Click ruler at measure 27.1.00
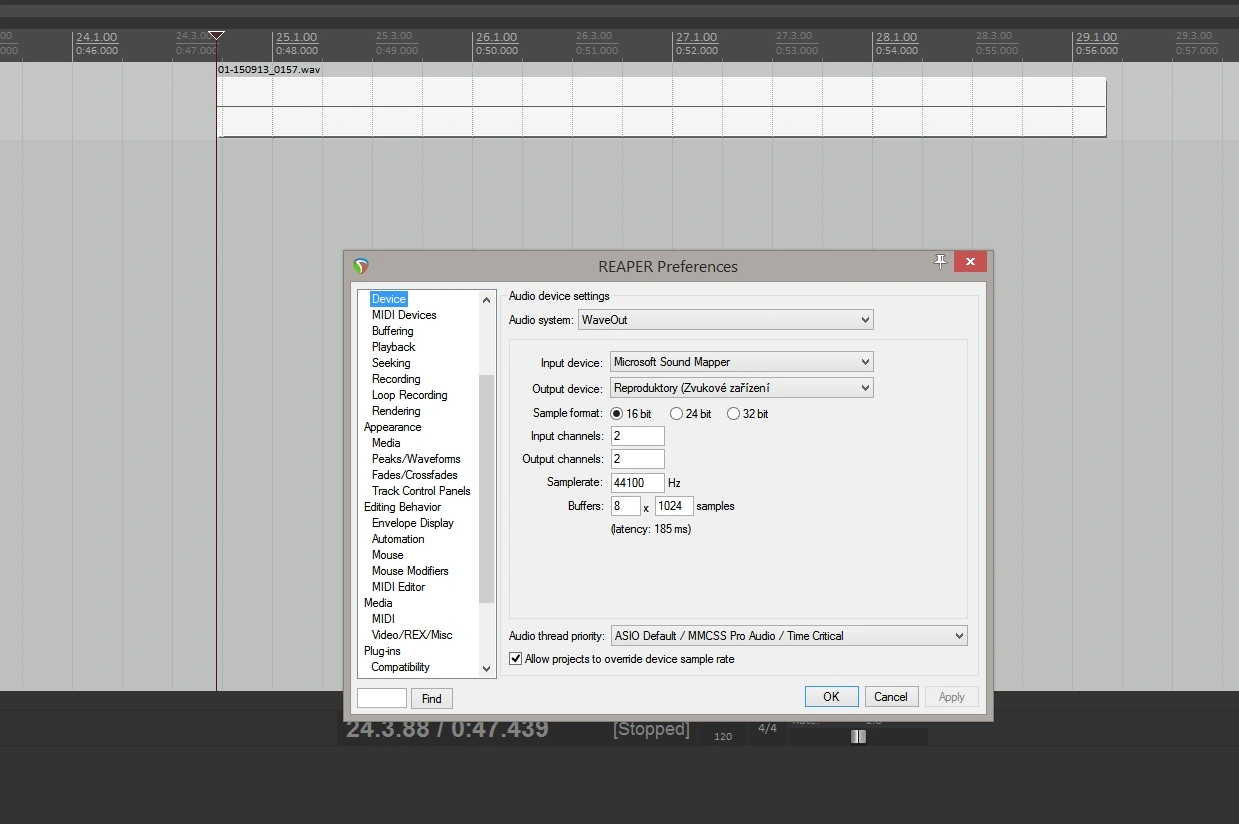1239x824 pixels. [x=696, y=38]
